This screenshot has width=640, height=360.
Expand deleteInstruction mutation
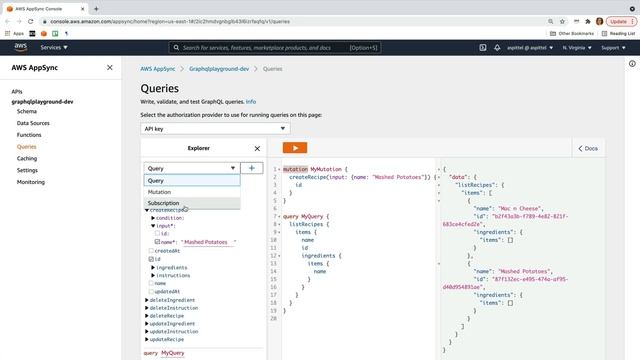tap(147, 308)
